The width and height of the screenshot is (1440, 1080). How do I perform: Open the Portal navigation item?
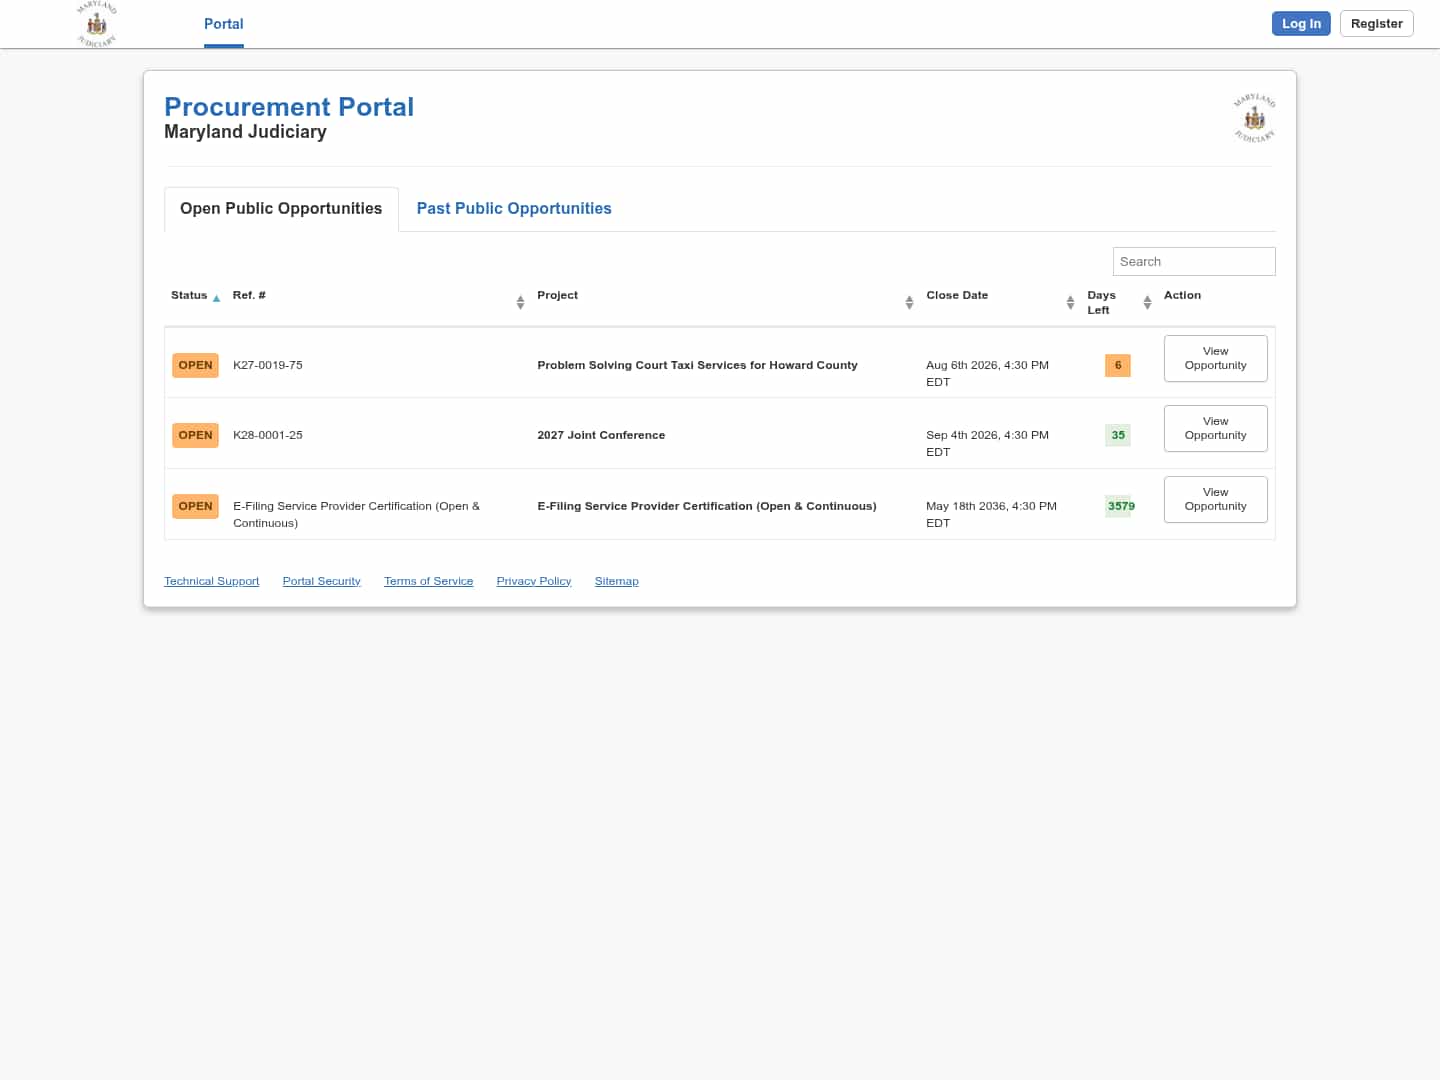click(x=224, y=24)
